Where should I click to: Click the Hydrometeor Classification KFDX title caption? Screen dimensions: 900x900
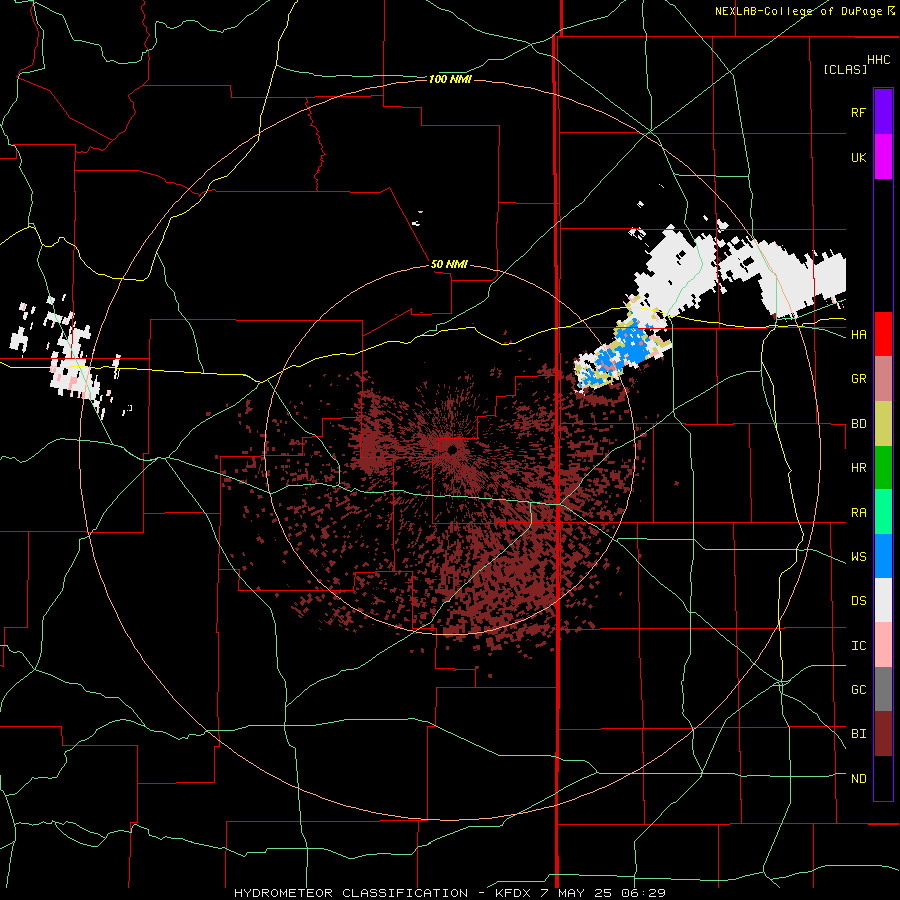point(450,893)
